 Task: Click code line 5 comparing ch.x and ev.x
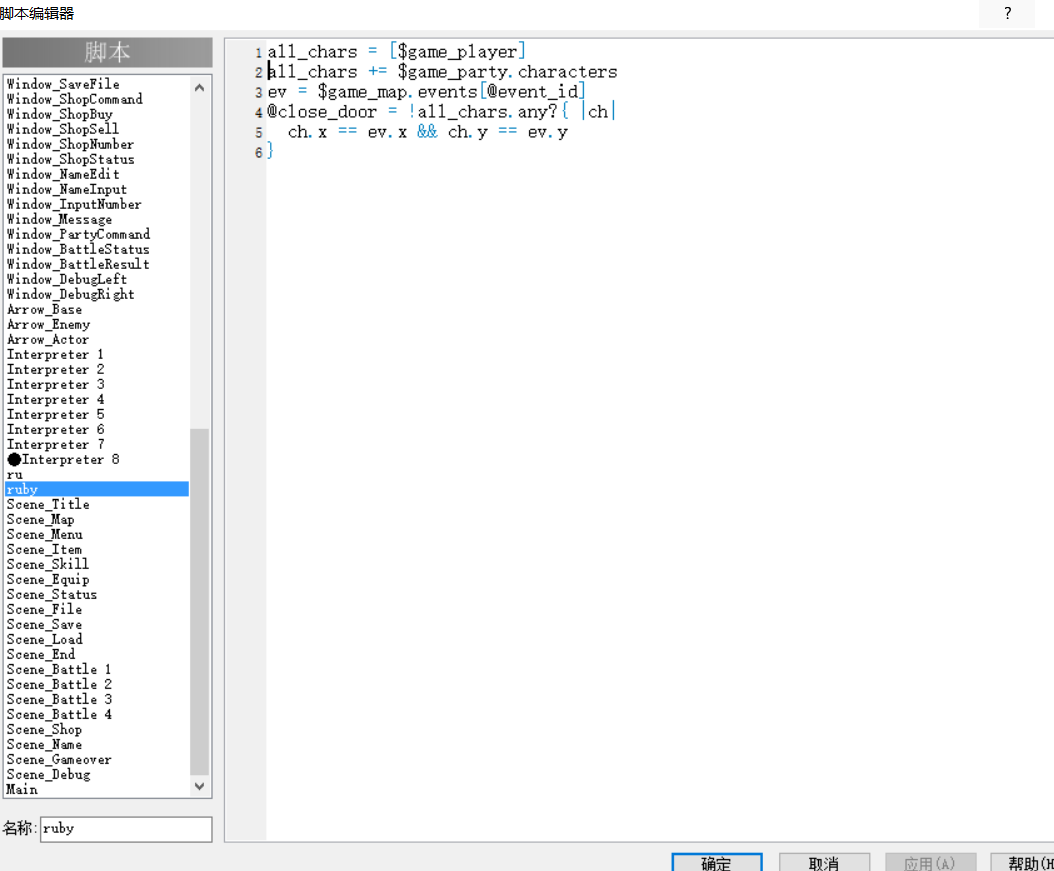coord(428,132)
